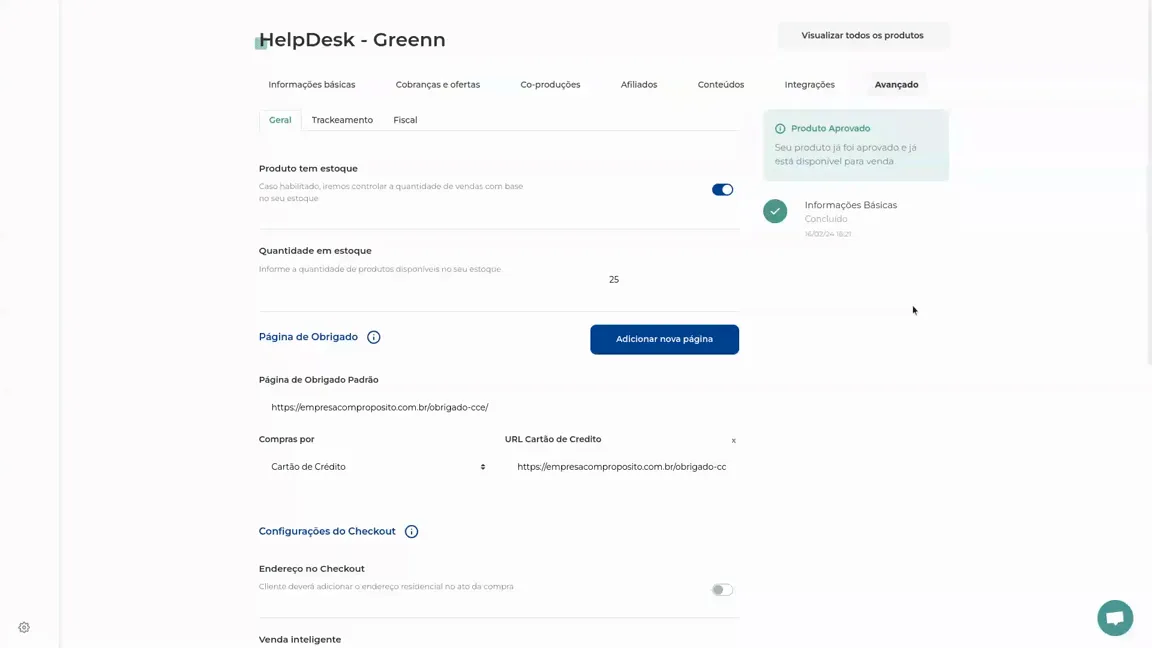Open the Fiscal sub-tab
The image size is (1152, 648).
[405, 120]
